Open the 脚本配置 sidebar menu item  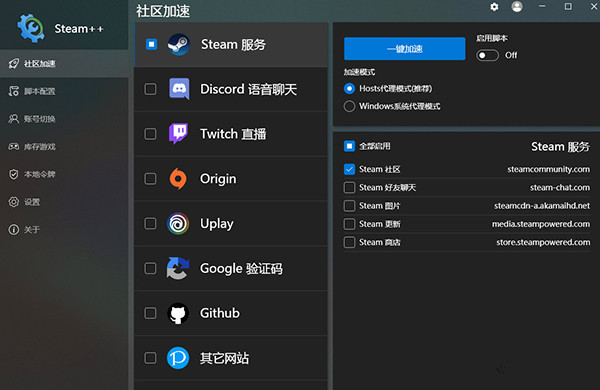tap(64, 91)
